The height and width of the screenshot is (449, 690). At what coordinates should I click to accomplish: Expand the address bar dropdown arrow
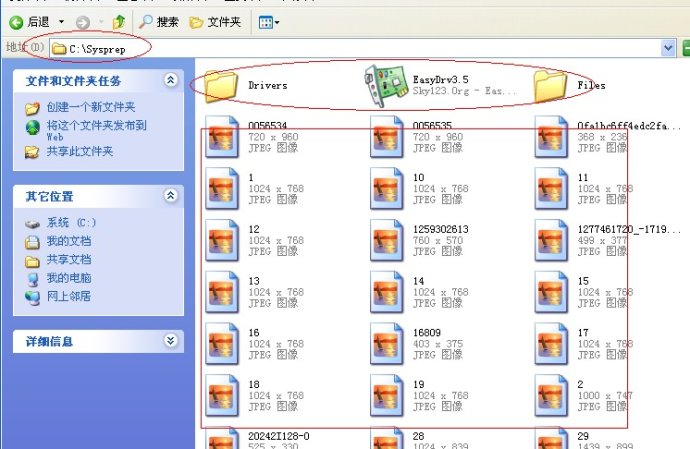(x=668, y=48)
